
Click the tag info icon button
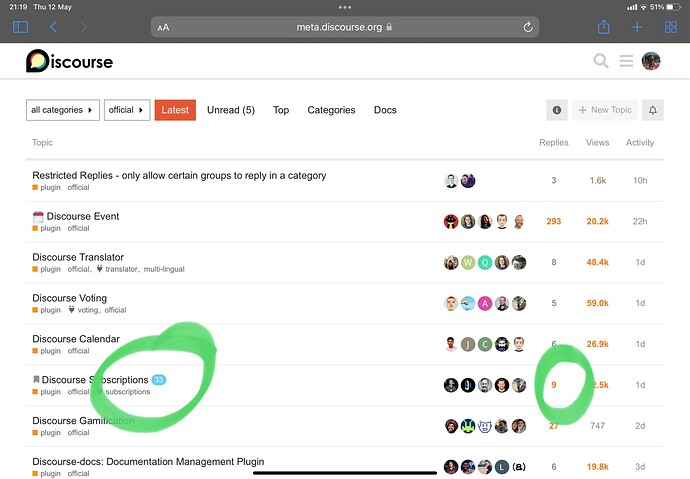coord(557,110)
